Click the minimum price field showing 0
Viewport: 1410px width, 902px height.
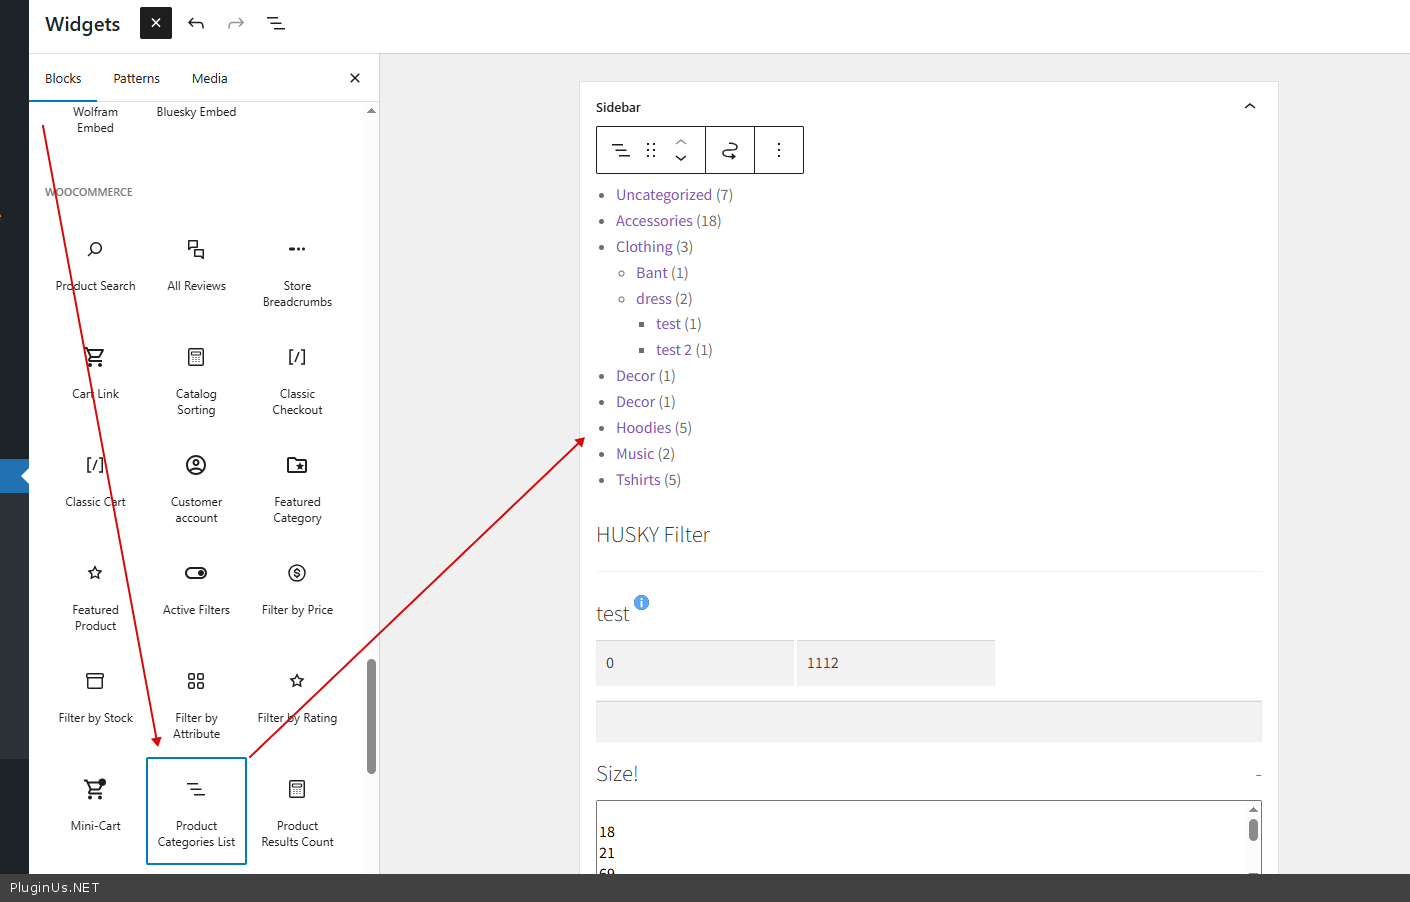(694, 663)
